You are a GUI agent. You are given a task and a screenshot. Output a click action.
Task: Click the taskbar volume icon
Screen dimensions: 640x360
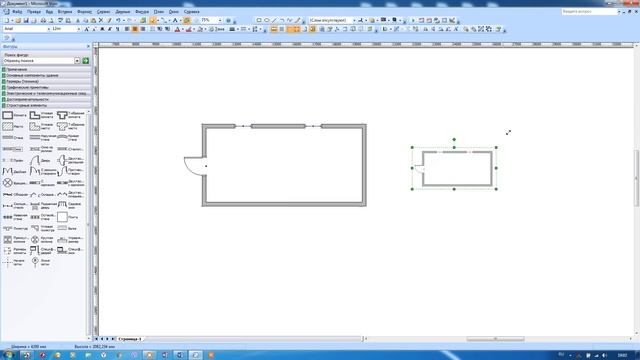604,356
